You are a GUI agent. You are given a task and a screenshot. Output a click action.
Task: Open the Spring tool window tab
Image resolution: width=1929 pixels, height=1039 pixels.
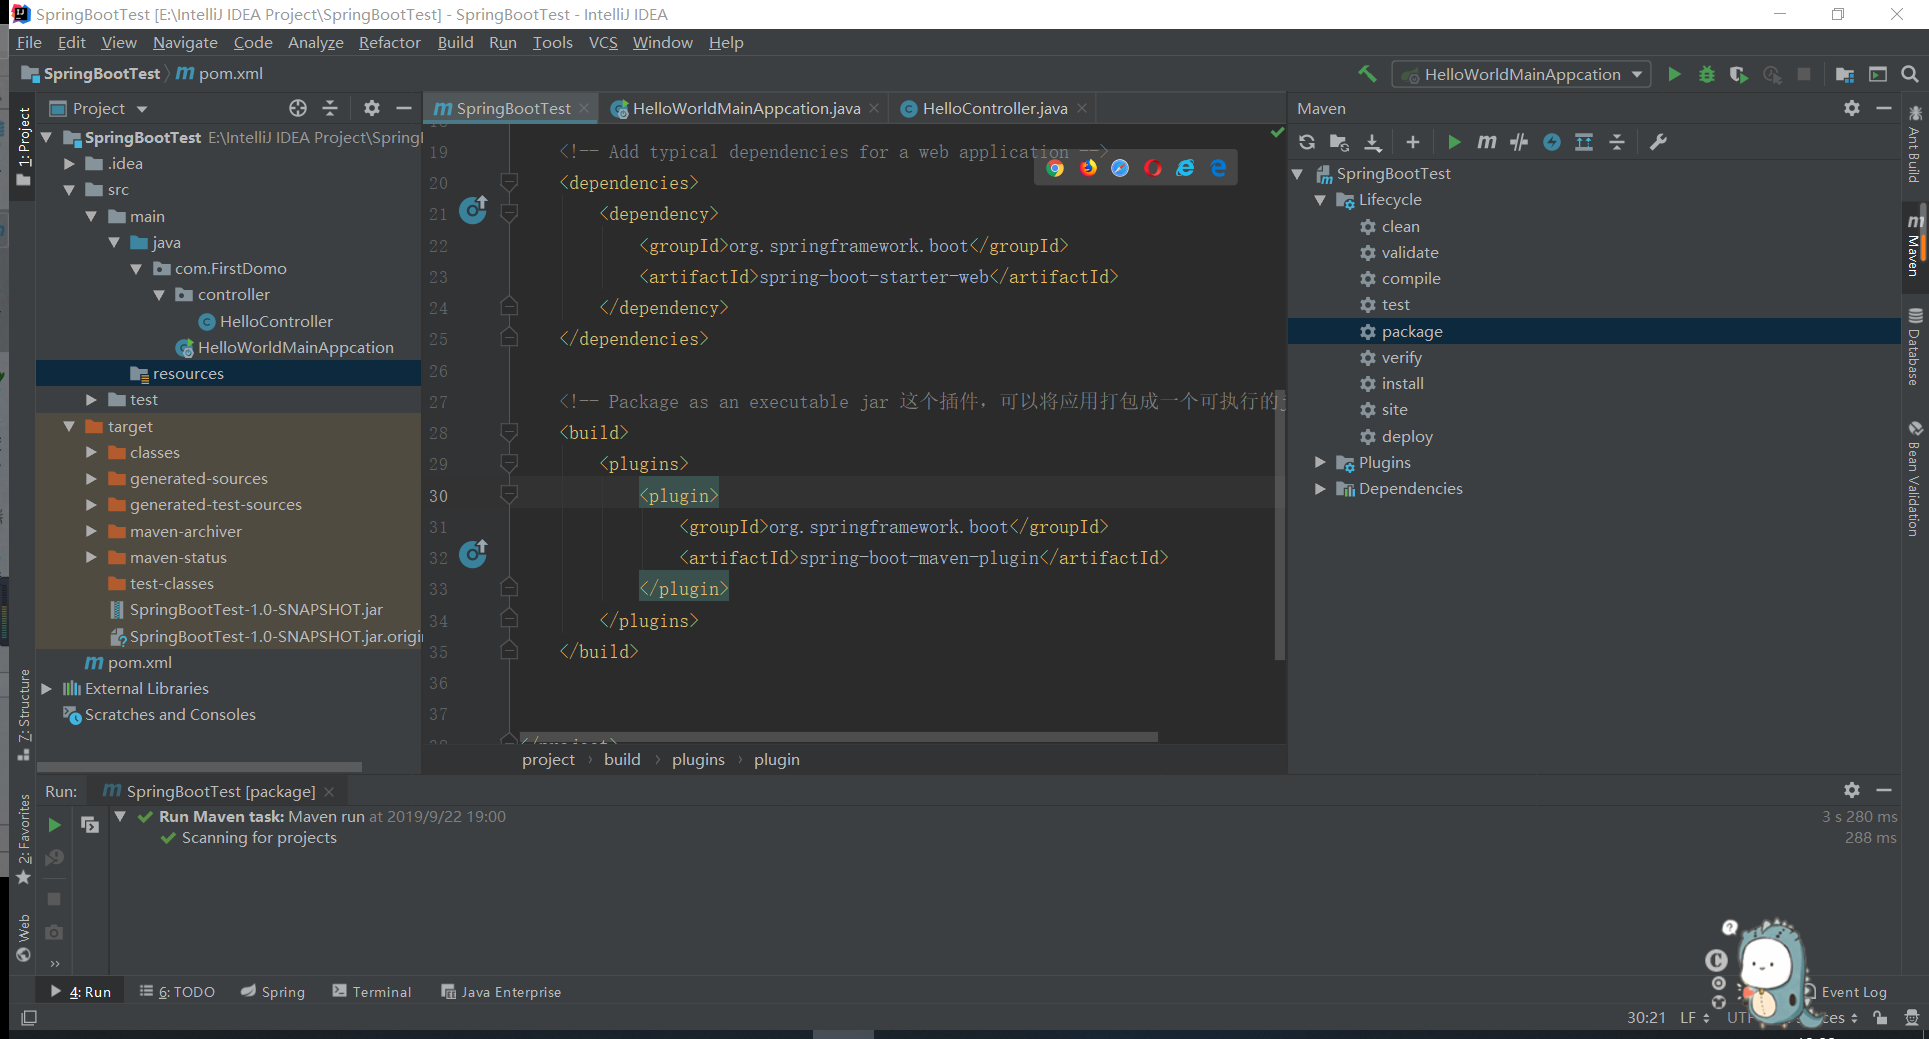273,992
